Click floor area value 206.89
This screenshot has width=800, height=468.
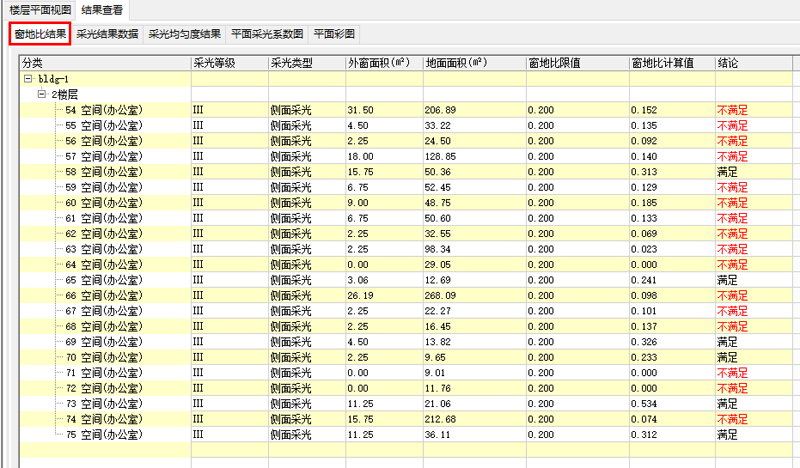(440, 110)
